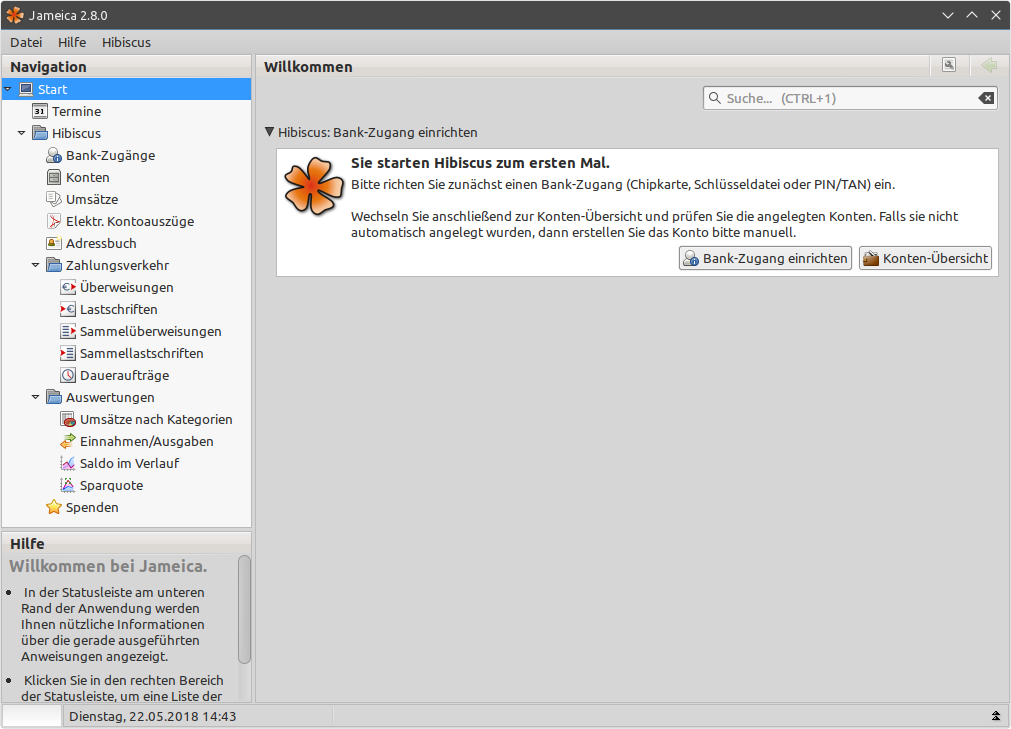Image resolution: width=1011 pixels, height=729 pixels.
Task: Clear search with the backspace icon
Action: [x=986, y=98]
